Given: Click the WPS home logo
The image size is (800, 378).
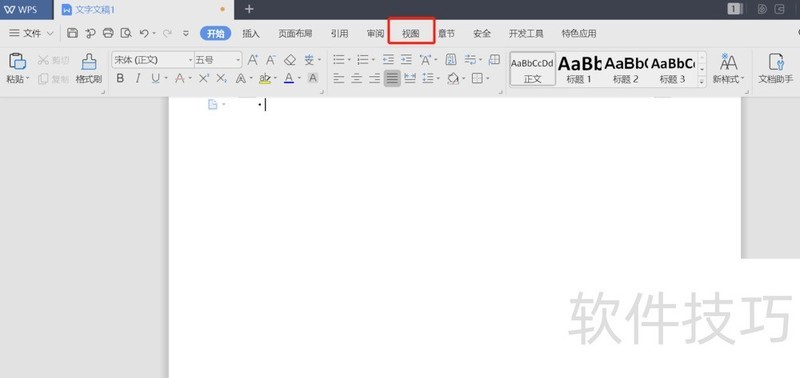Looking at the screenshot, I should point(21,9).
